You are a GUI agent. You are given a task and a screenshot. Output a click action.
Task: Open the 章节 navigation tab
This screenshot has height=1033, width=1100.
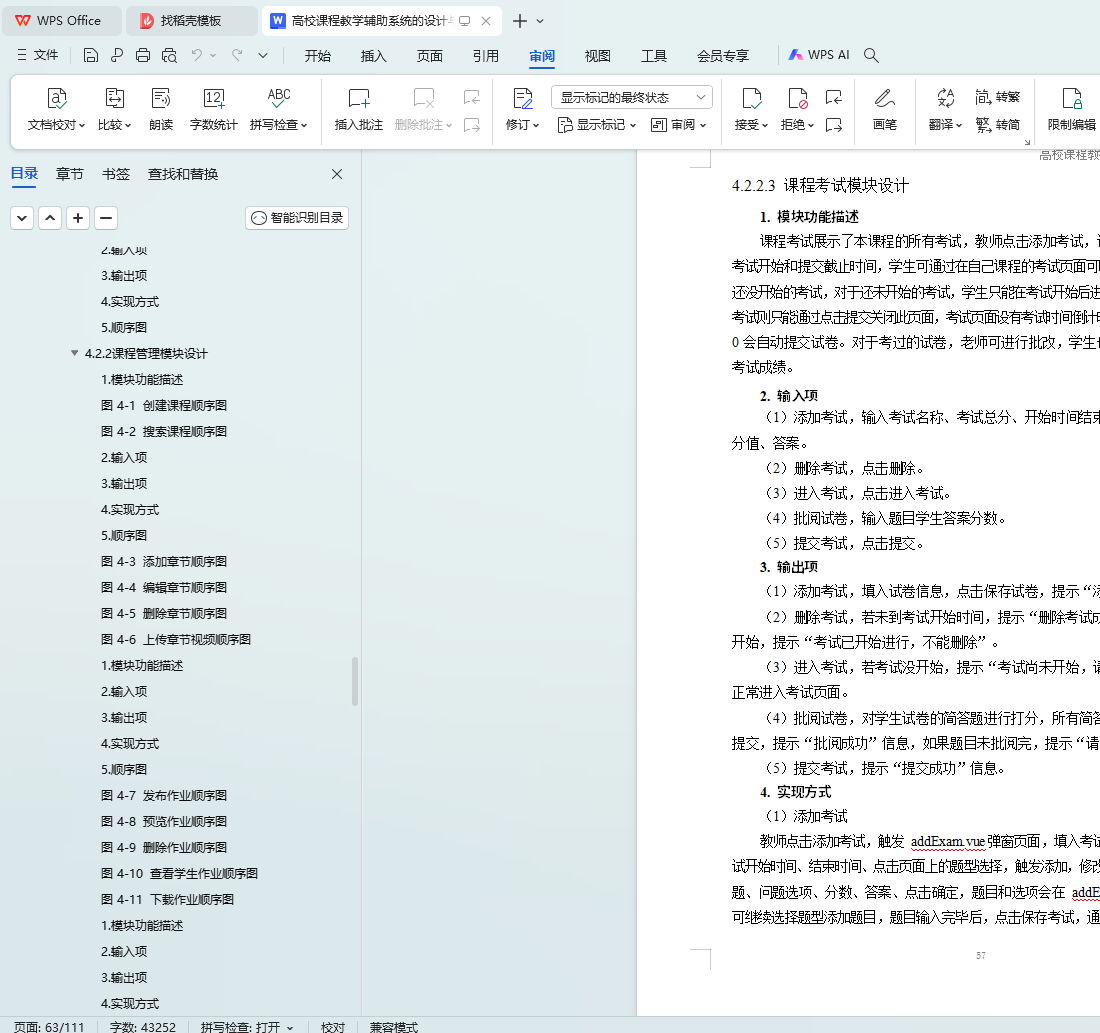[69, 174]
